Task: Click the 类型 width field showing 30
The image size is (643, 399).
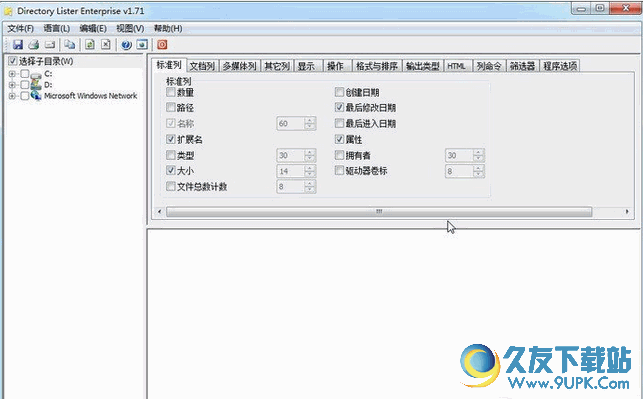Action: pos(291,155)
